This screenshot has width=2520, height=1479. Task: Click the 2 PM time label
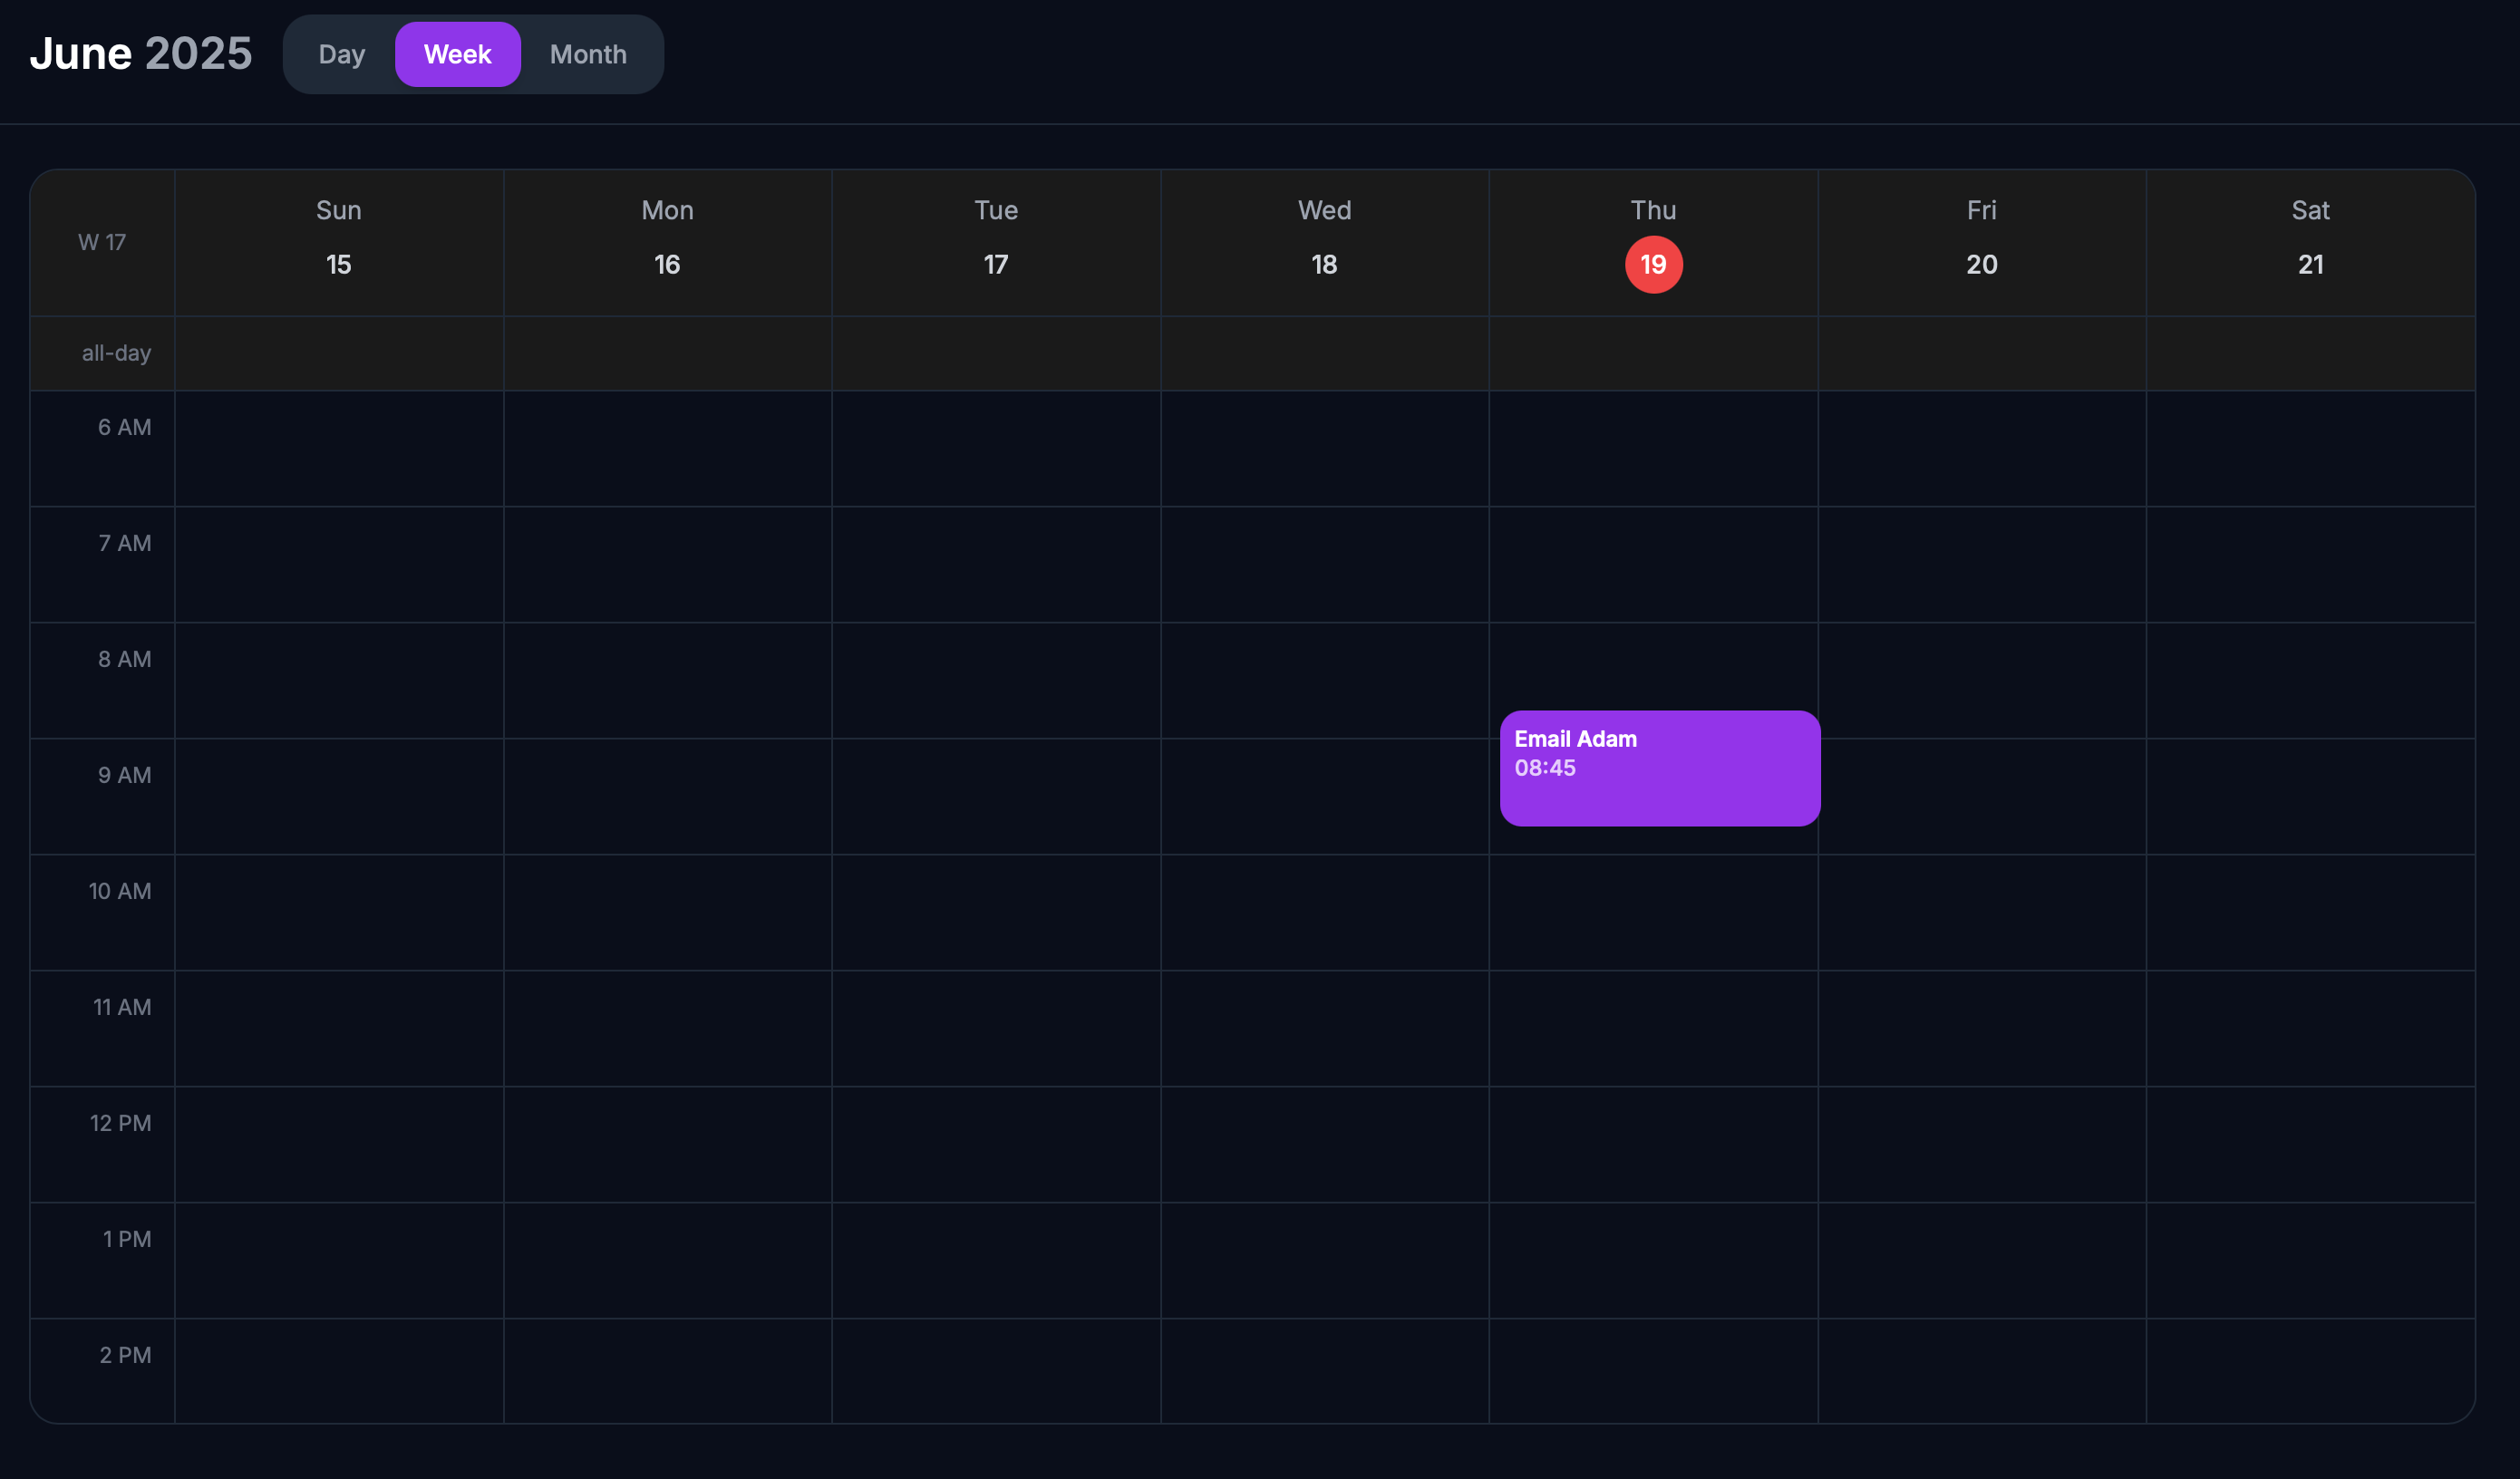[125, 1355]
